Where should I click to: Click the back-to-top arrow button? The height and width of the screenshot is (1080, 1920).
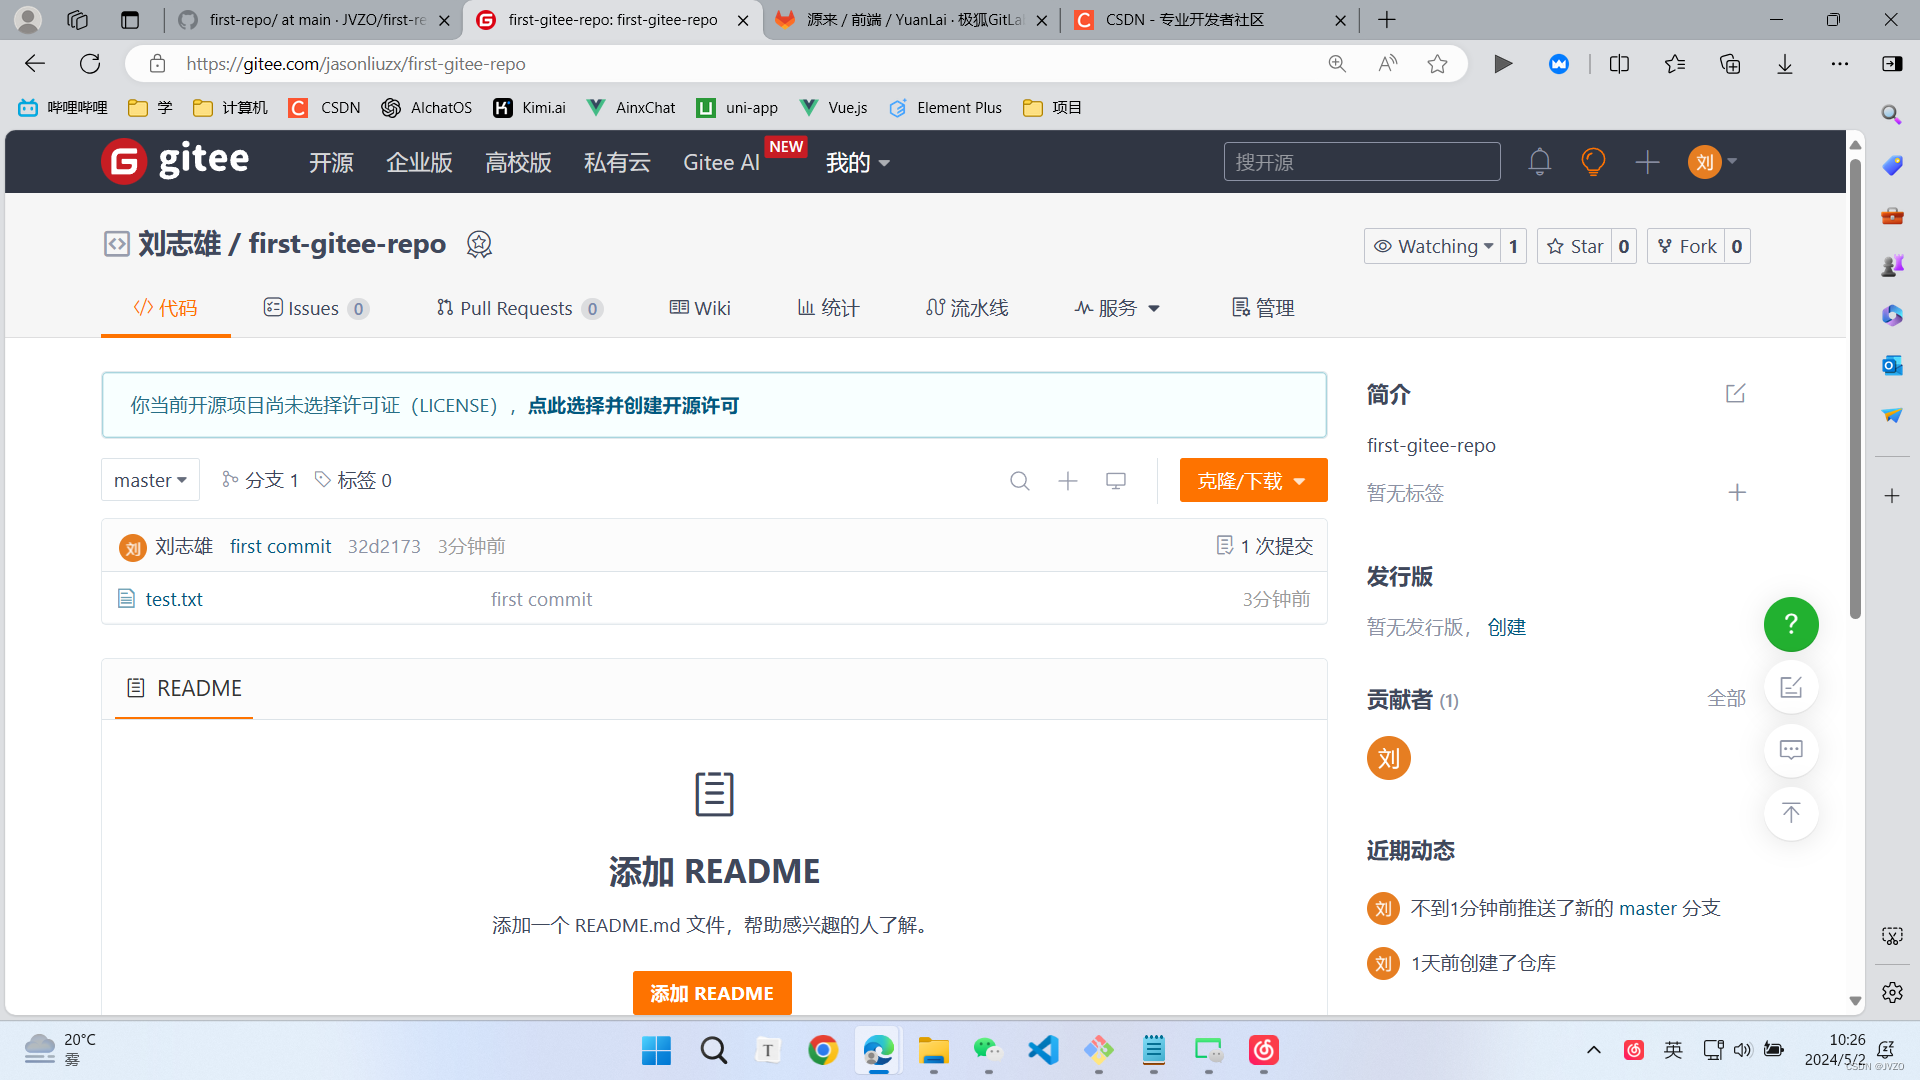pos(1790,813)
